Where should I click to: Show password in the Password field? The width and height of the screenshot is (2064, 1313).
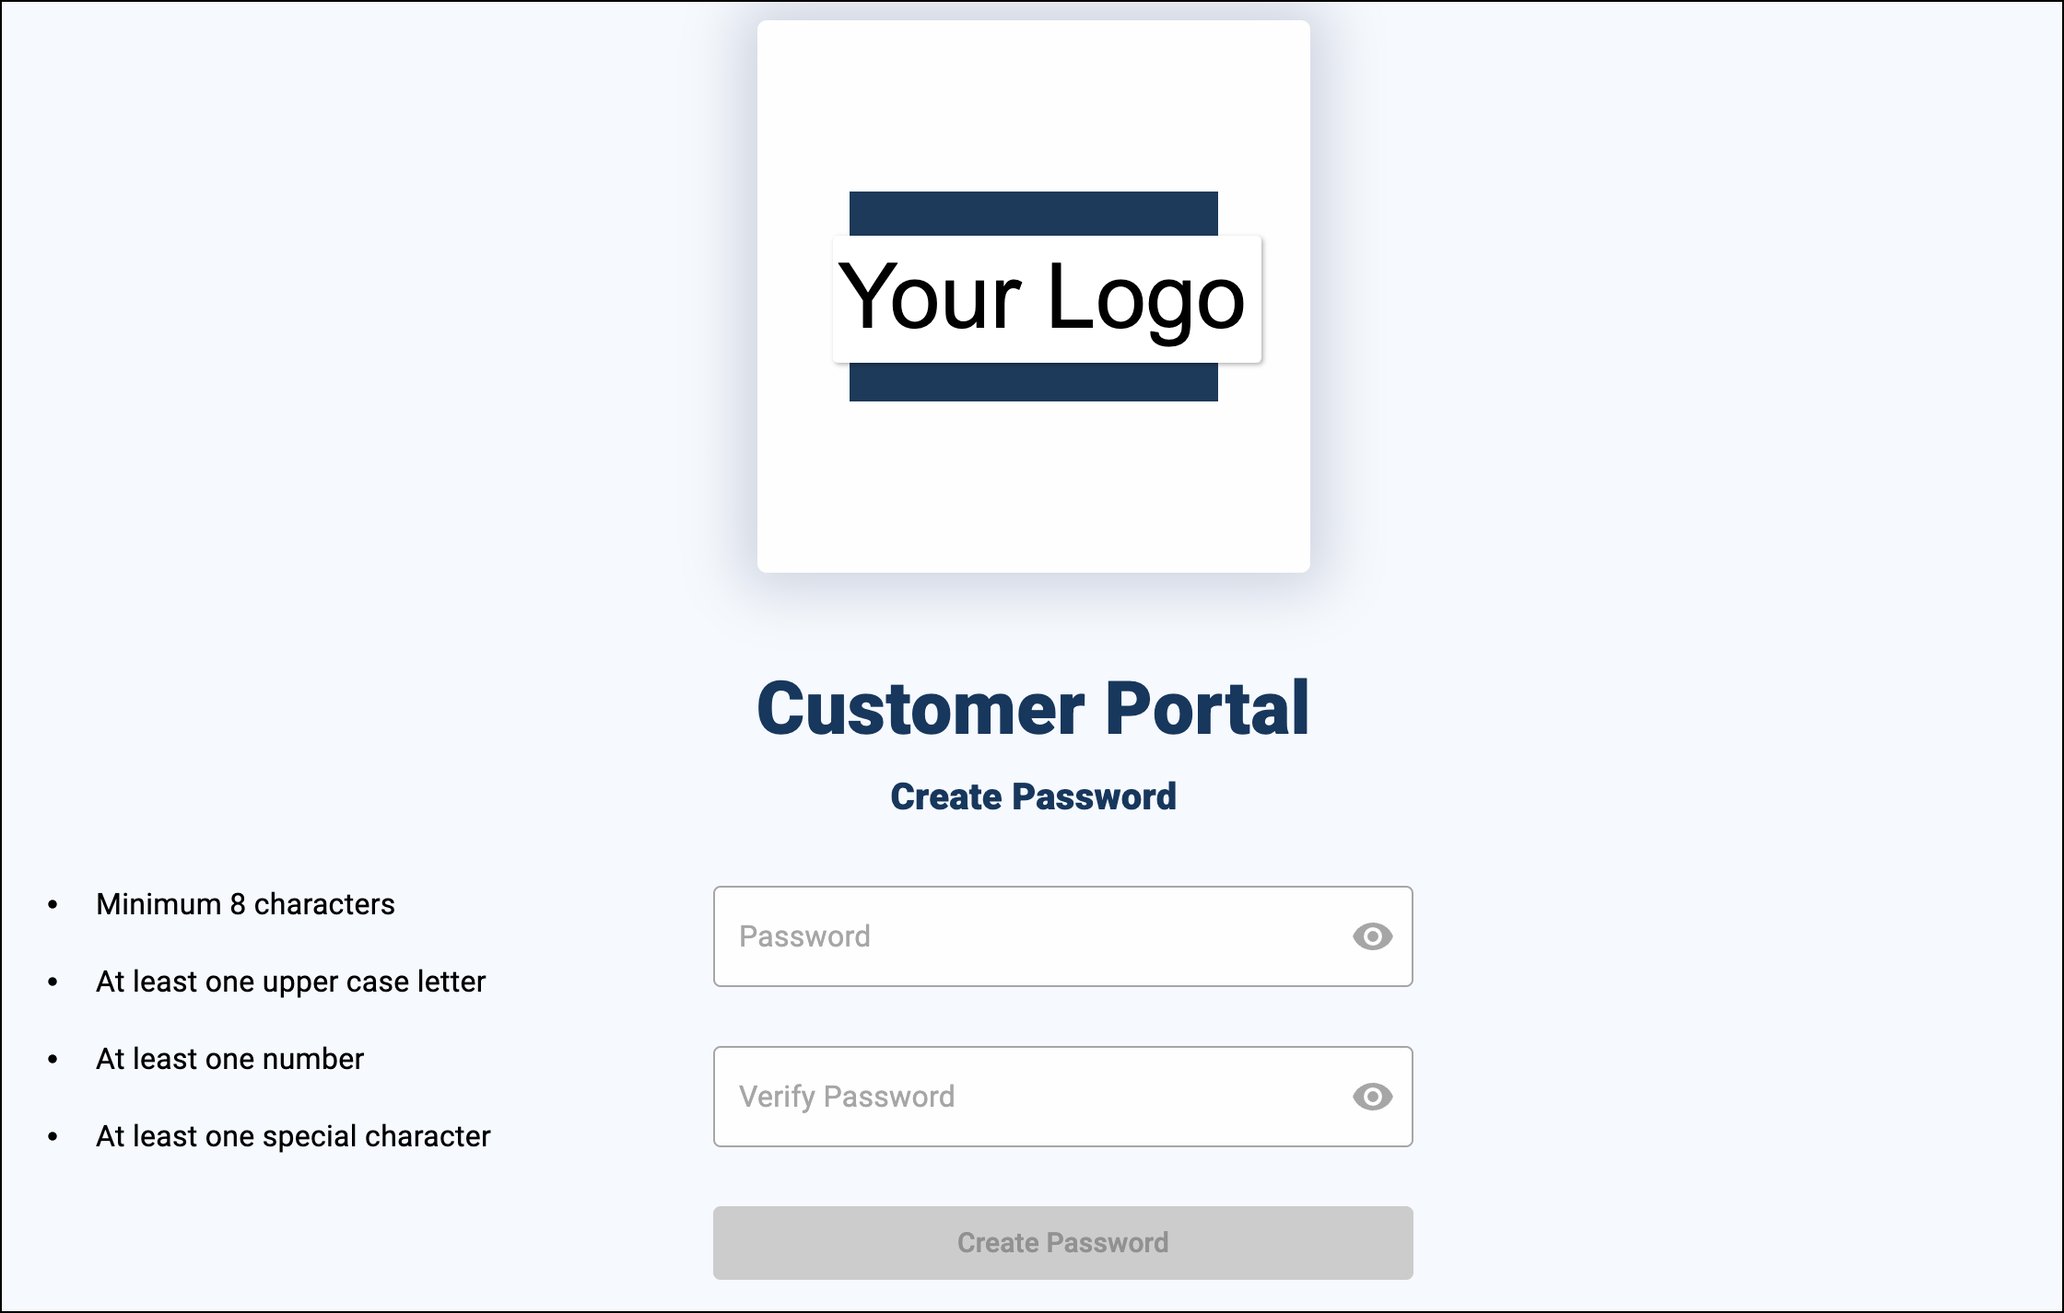coord(1372,936)
